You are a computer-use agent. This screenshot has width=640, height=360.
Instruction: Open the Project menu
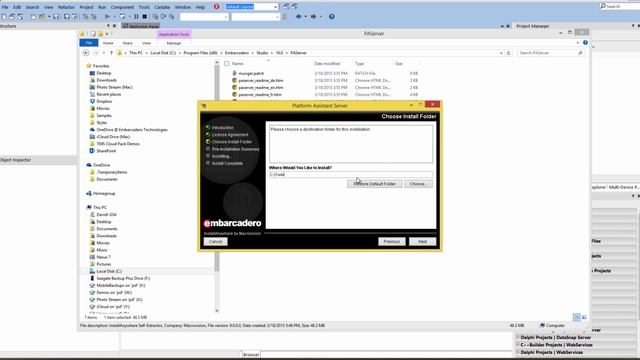tap(86, 7)
